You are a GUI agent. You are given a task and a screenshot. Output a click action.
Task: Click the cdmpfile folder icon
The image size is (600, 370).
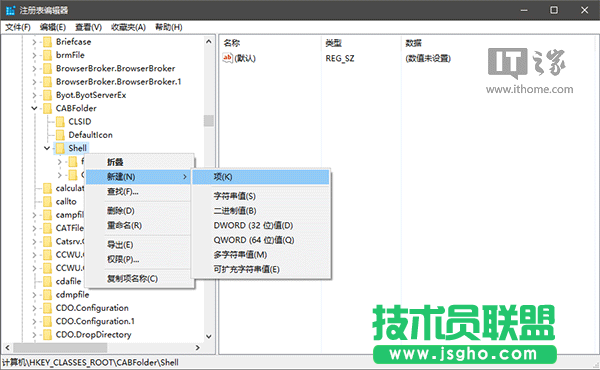(x=47, y=295)
